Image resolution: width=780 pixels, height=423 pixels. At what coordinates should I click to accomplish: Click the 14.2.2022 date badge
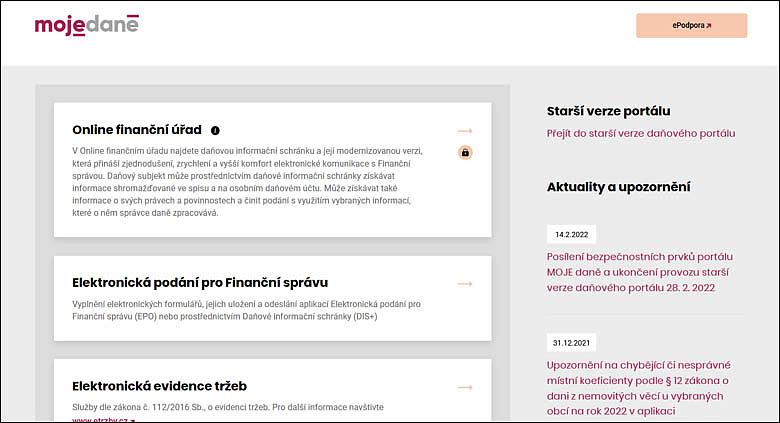(572, 234)
